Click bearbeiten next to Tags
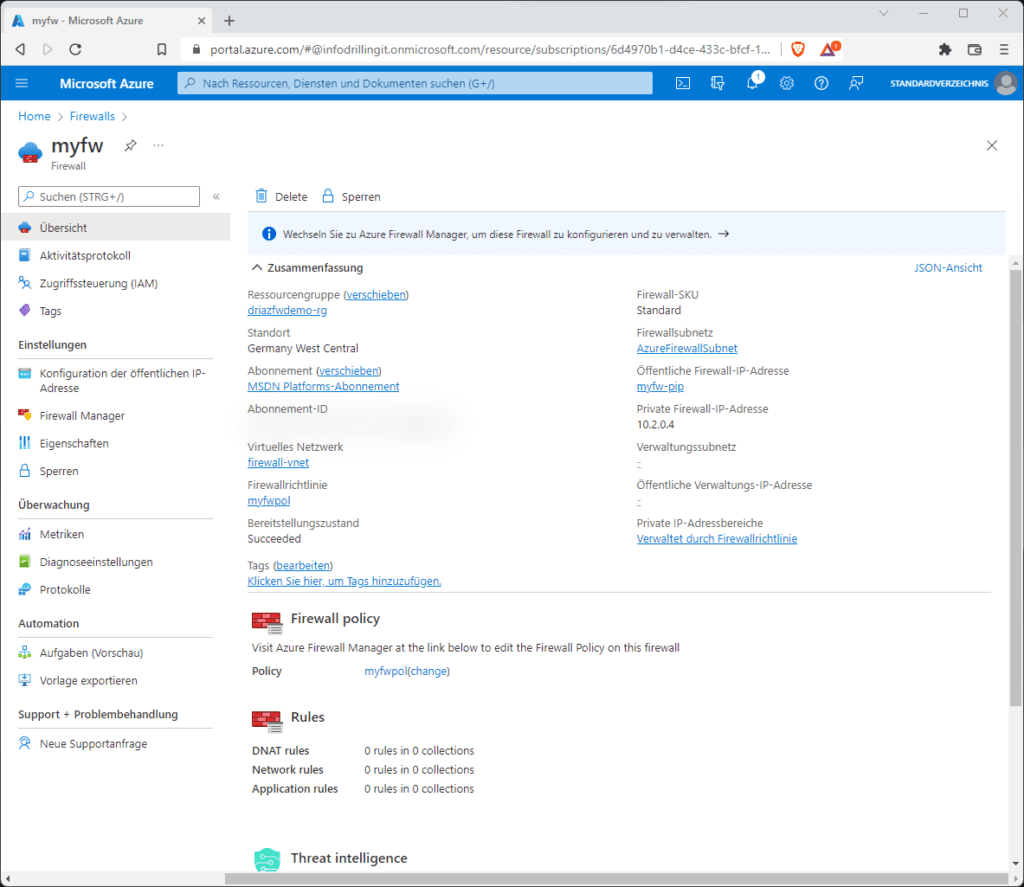Screen dimensions: 1024x887 (x=302, y=565)
